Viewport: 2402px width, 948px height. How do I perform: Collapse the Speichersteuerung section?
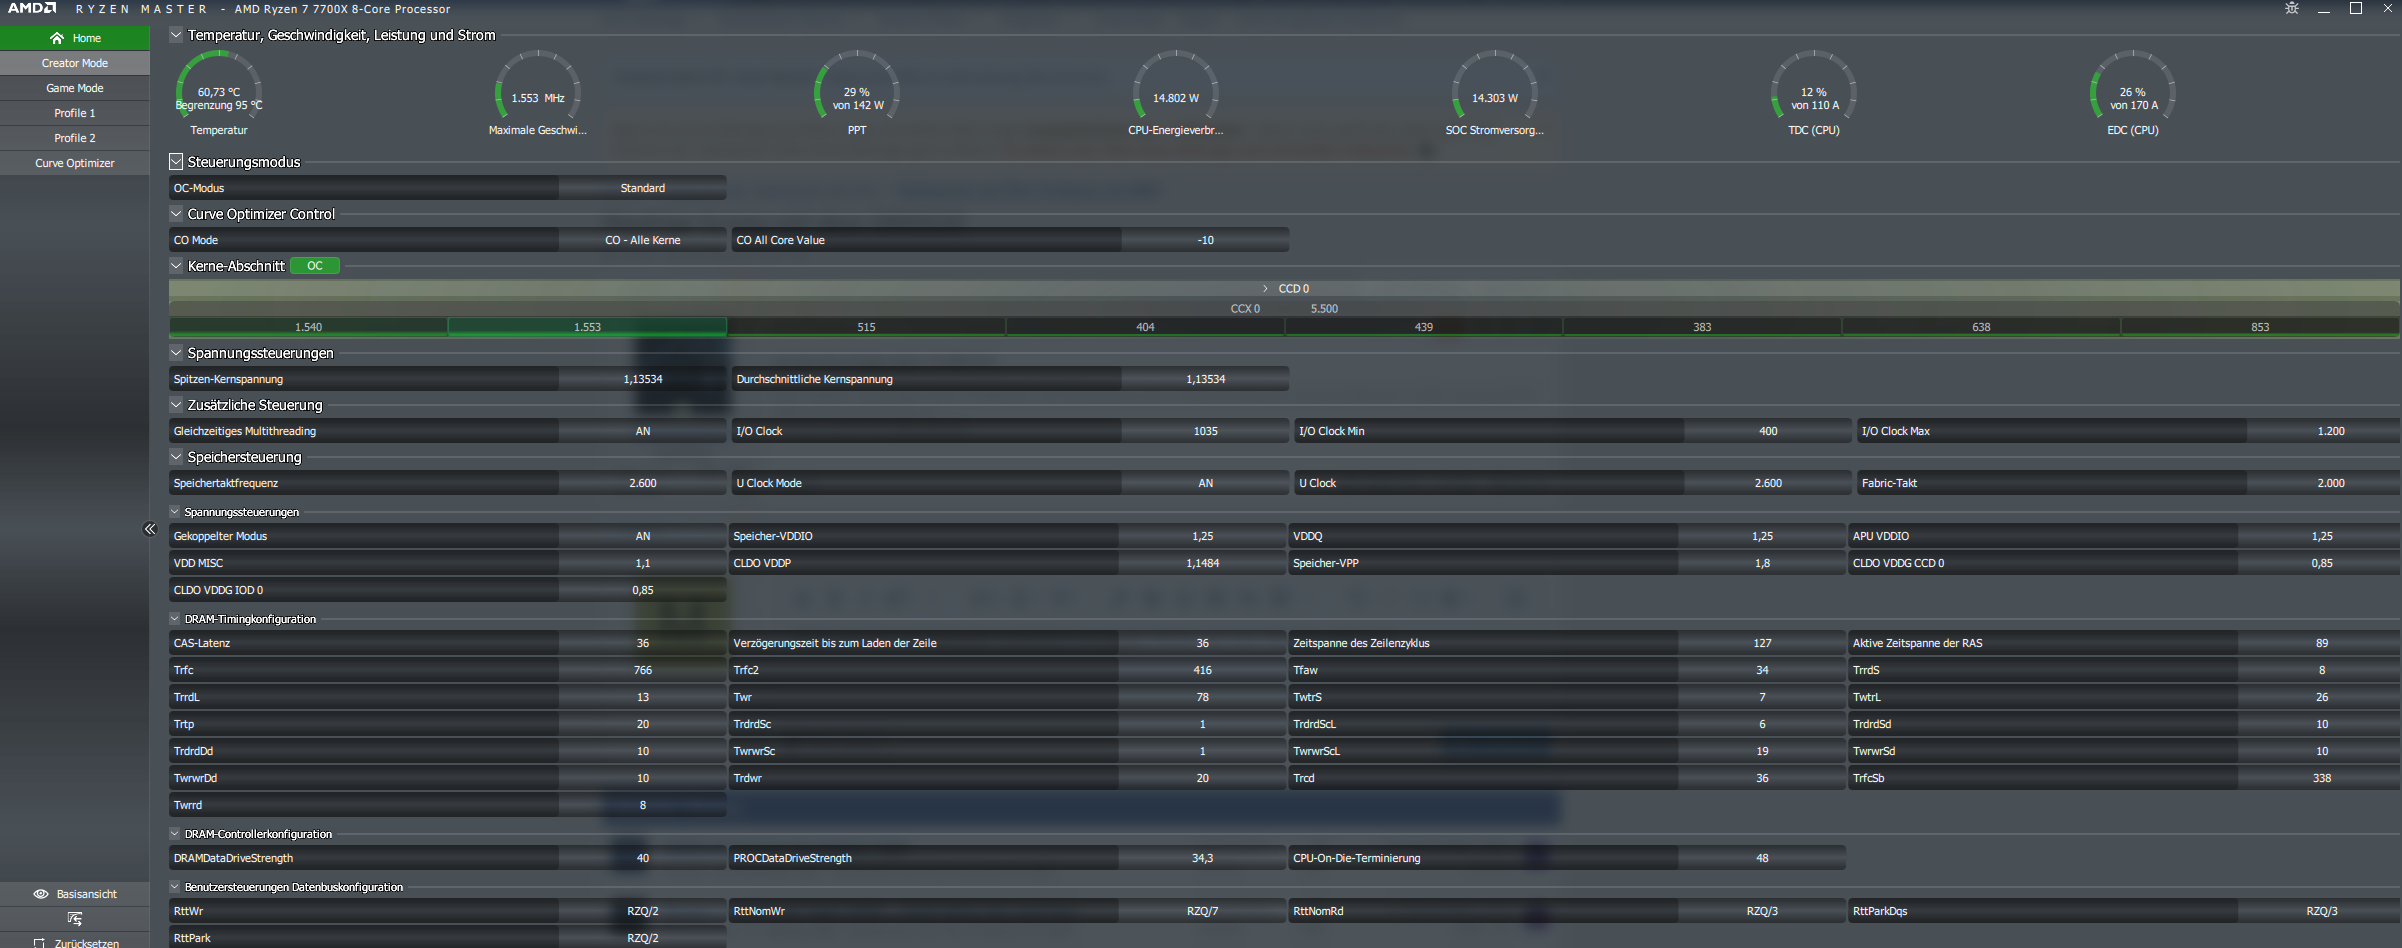click(x=176, y=456)
